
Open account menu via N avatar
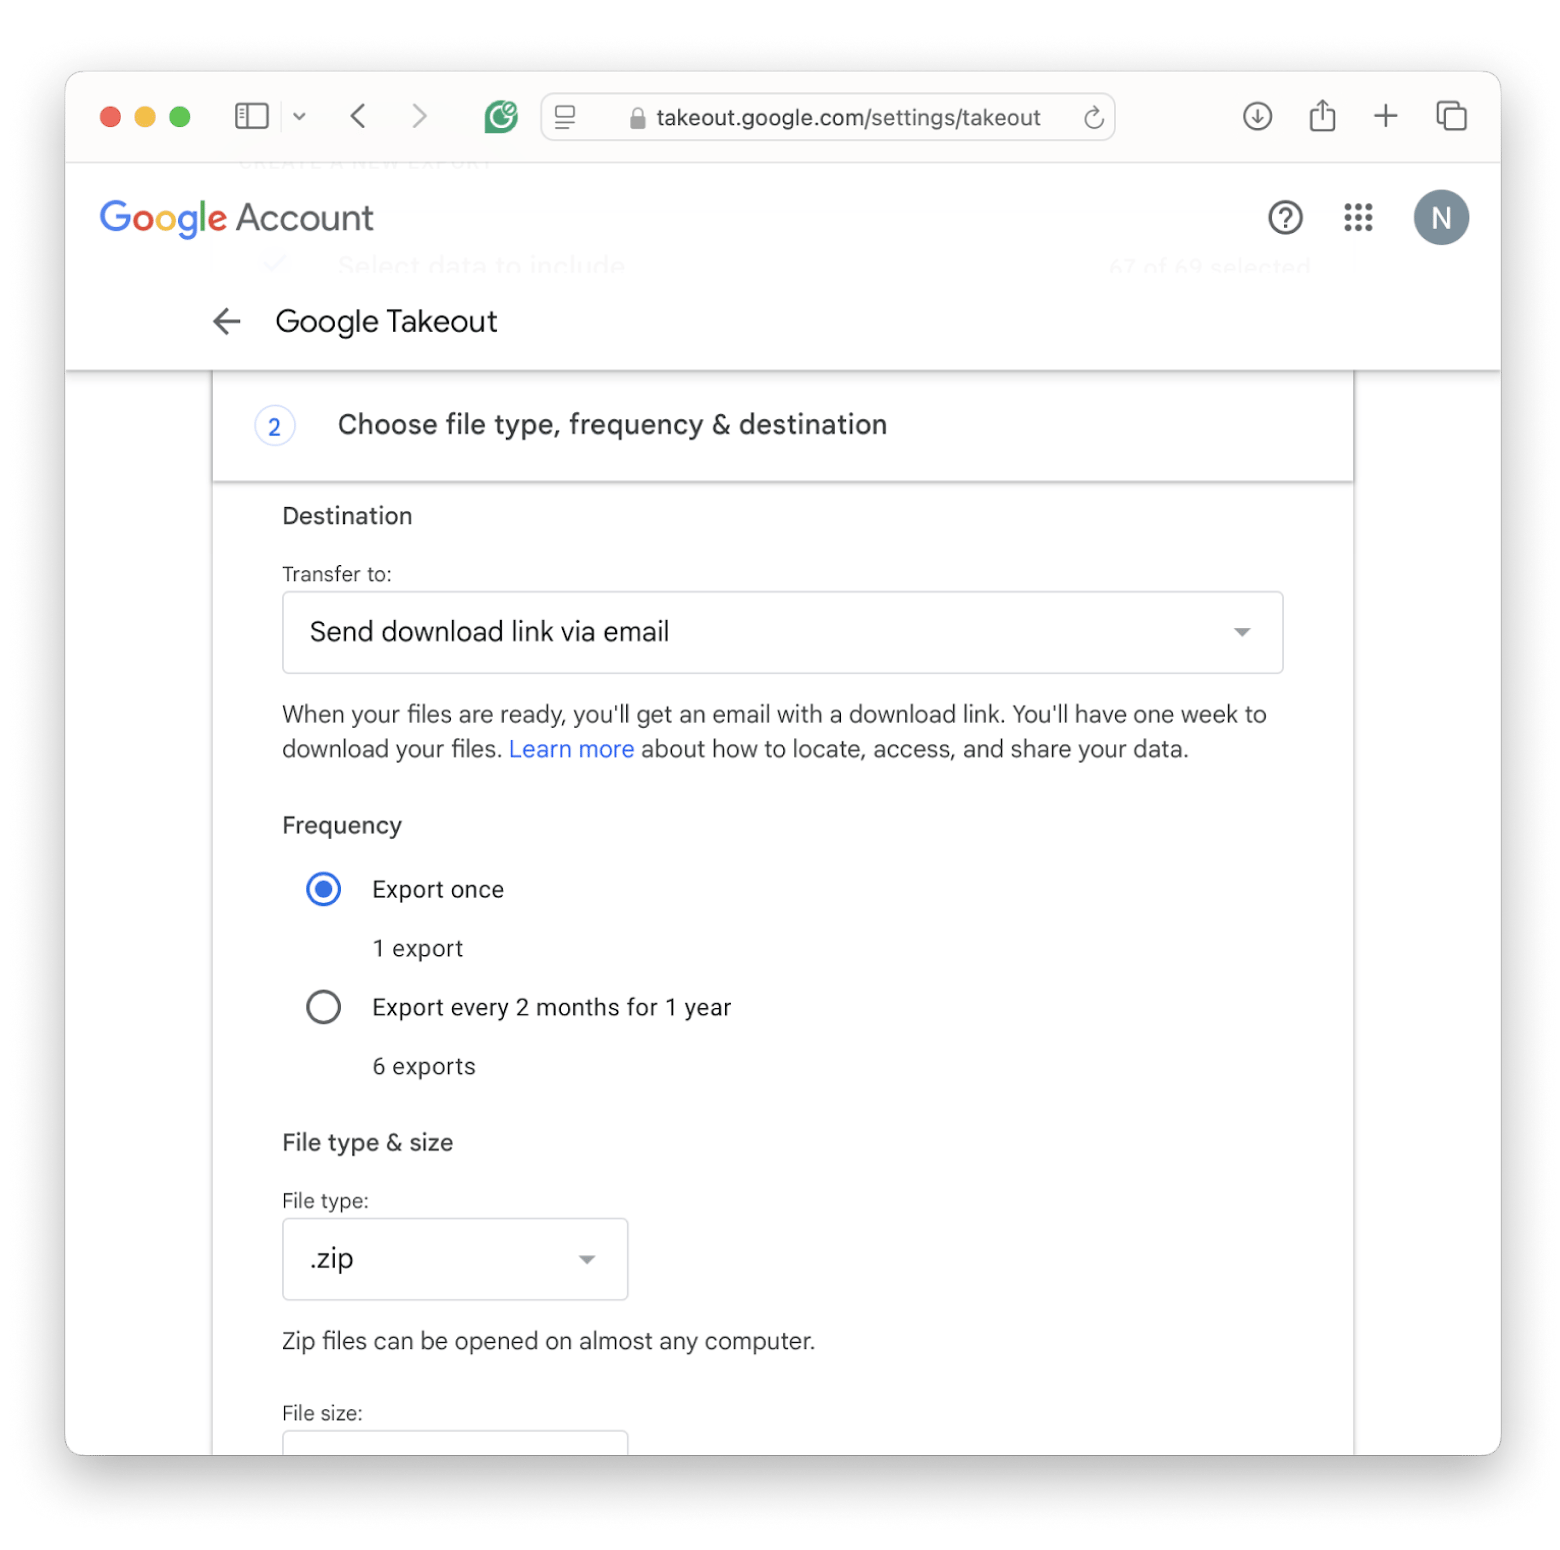1440,218
